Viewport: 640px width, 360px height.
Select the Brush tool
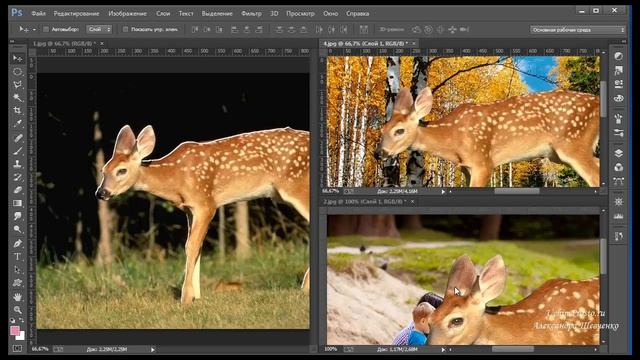(17, 151)
